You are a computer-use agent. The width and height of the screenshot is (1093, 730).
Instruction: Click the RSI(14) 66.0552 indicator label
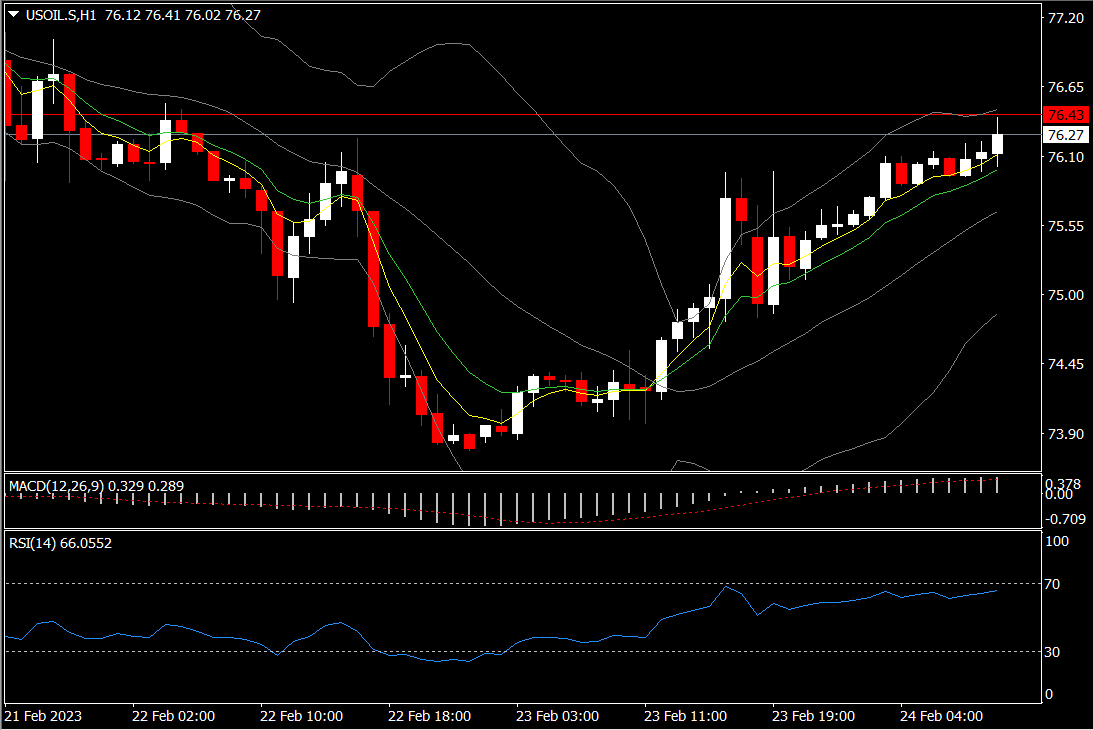click(60, 544)
